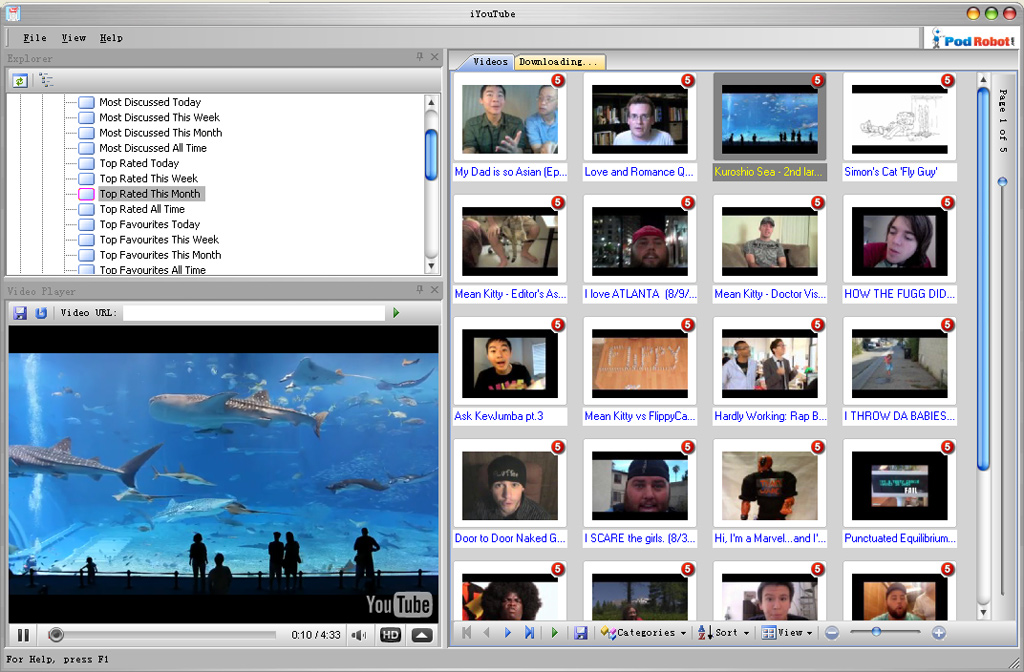Click the iYouTube app icon in title bar
Image resolution: width=1024 pixels, height=672 pixels.
pyautogui.click(x=12, y=12)
